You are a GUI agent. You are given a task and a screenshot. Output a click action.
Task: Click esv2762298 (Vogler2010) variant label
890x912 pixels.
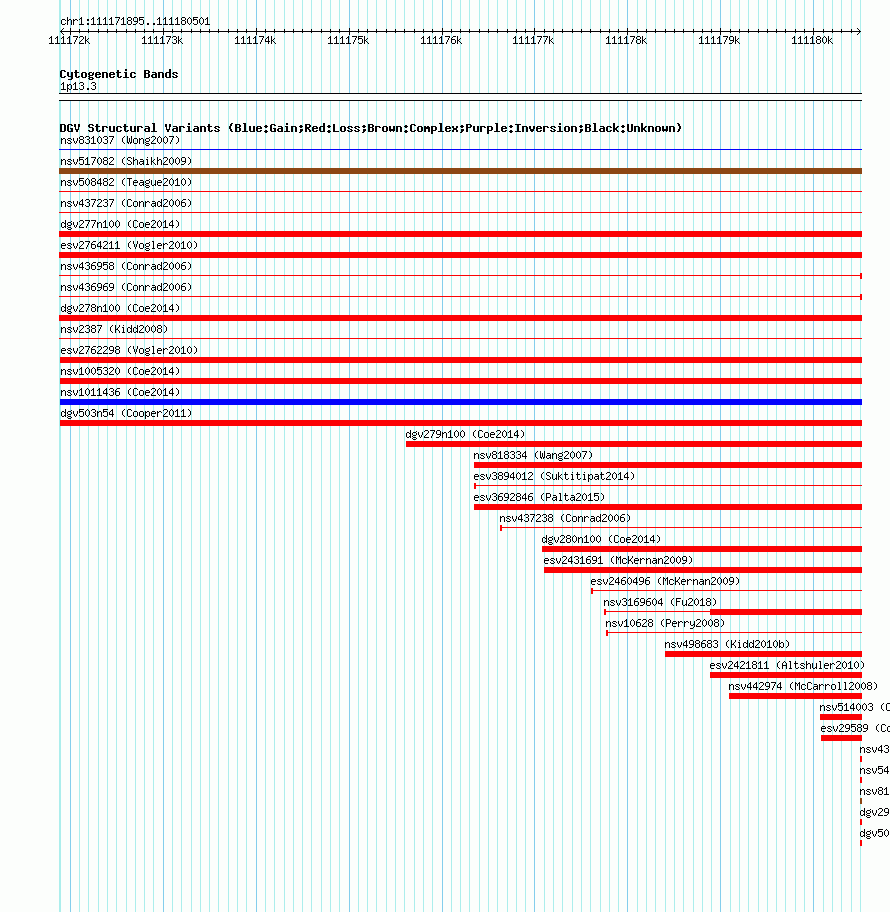pyautogui.click(x=129, y=350)
